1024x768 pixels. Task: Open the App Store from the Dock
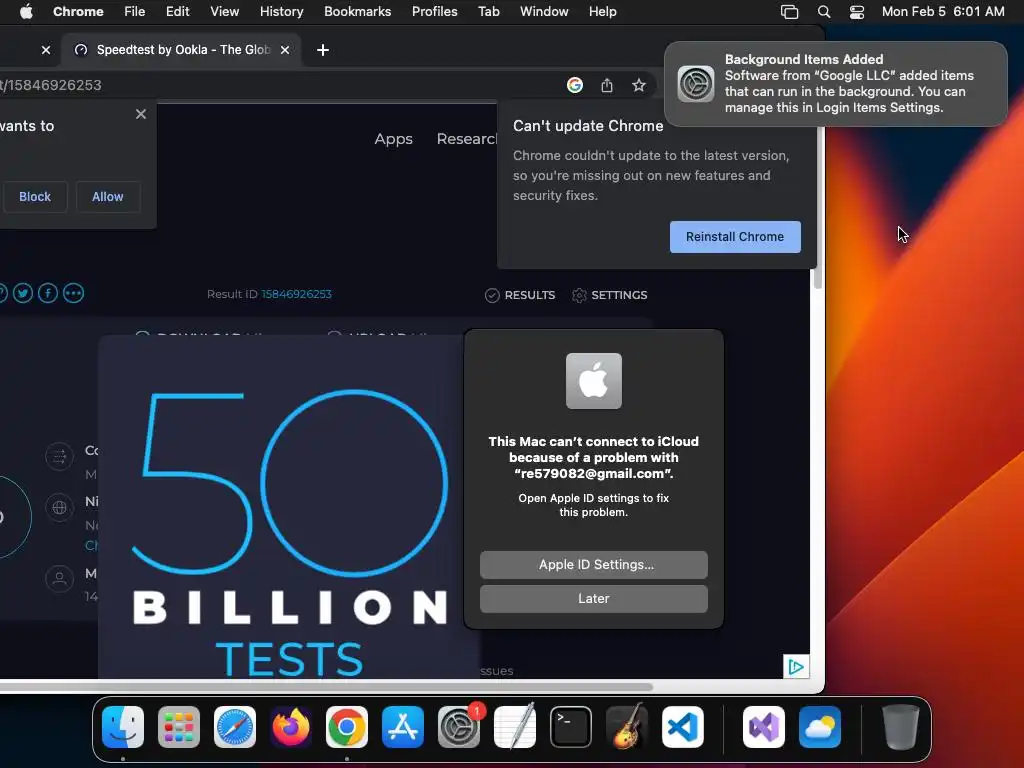click(x=403, y=727)
